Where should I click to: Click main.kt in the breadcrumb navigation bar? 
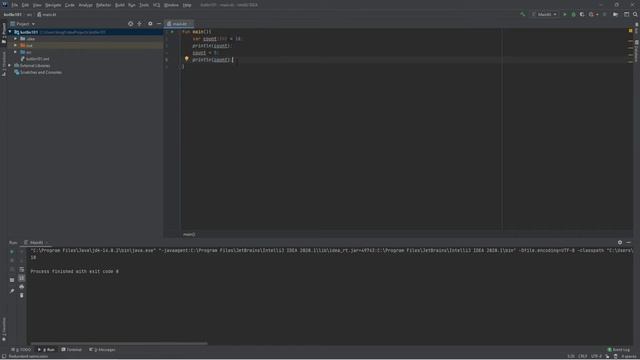point(47,14)
